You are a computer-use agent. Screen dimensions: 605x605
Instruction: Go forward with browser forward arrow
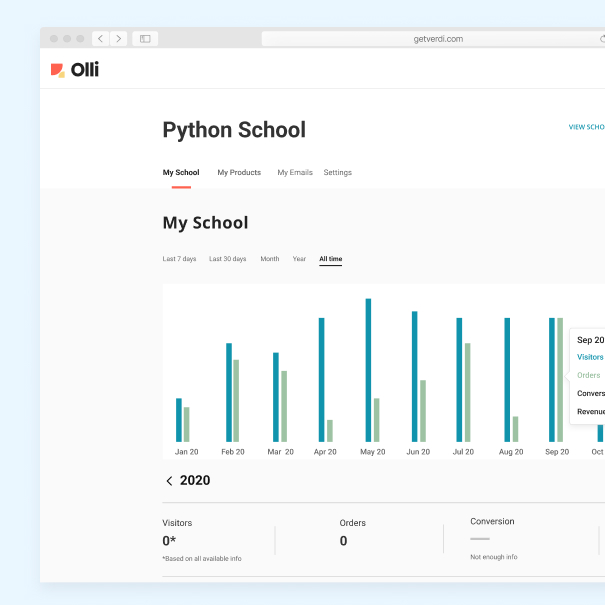[x=118, y=39]
